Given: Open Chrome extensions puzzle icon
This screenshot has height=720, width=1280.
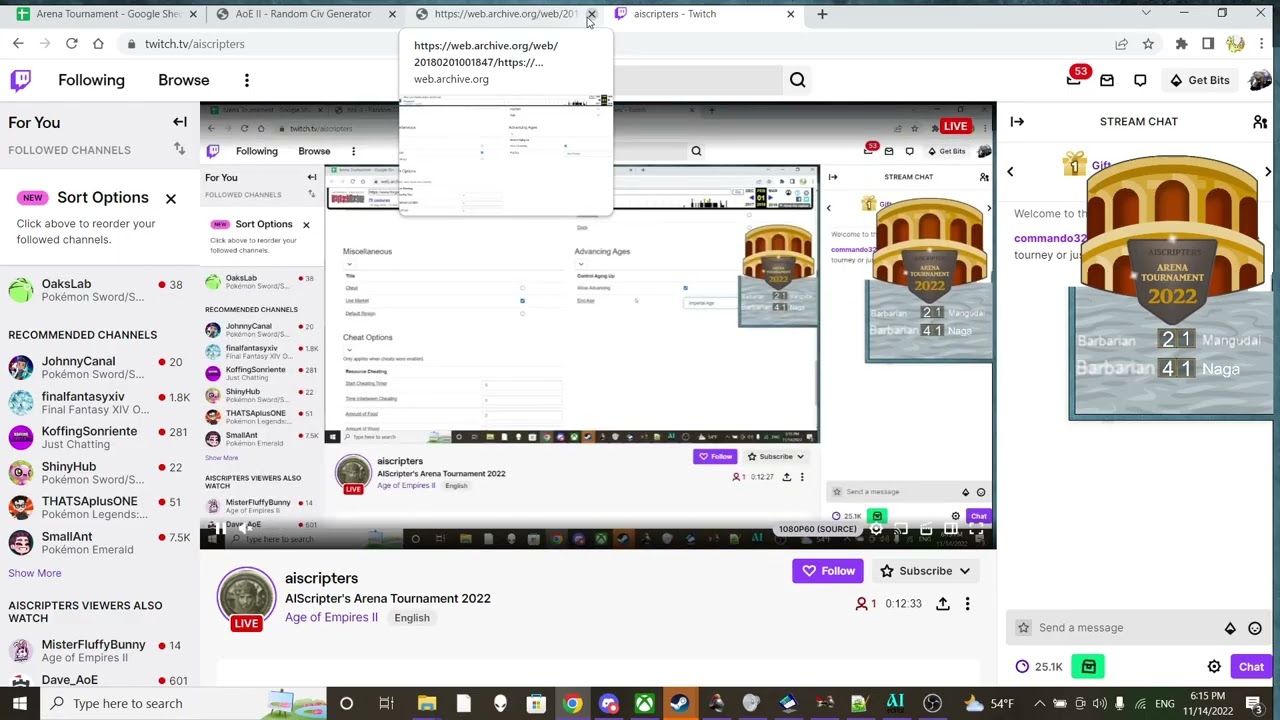Looking at the screenshot, I should (x=1181, y=44).
